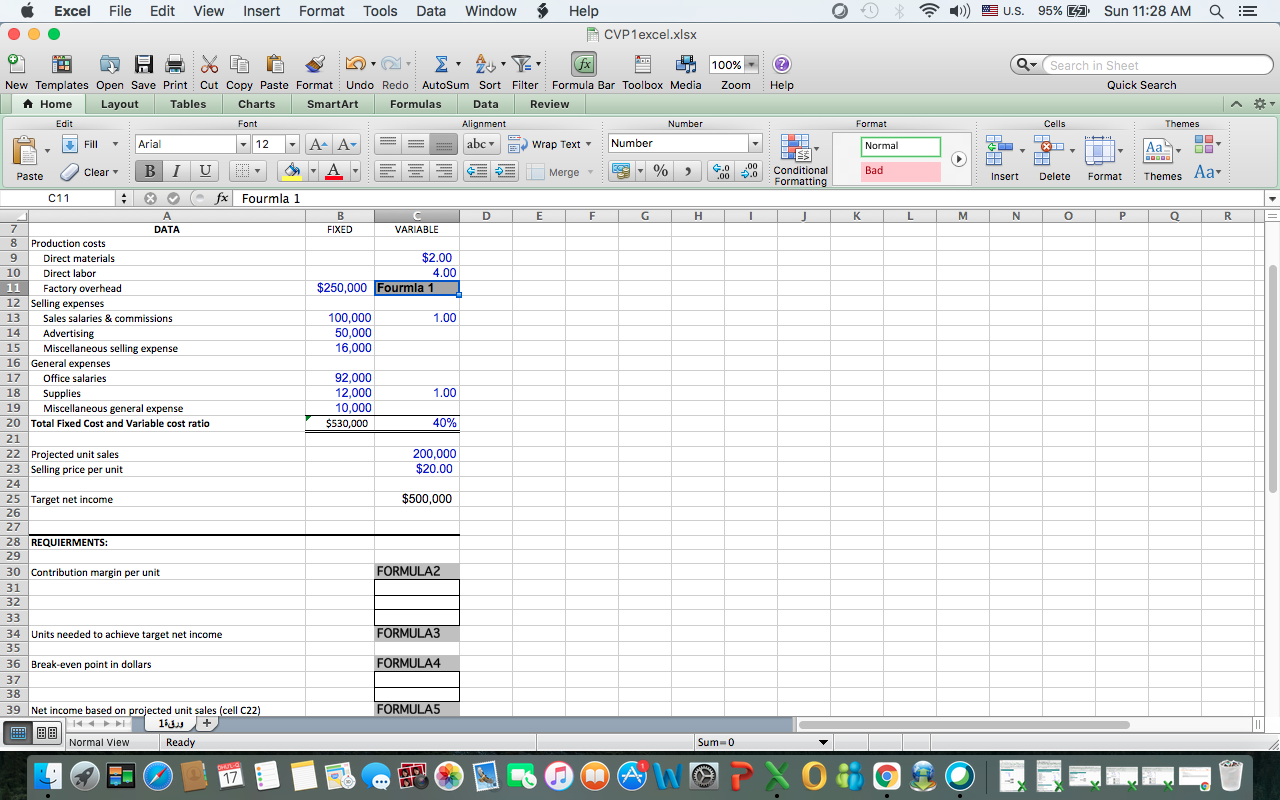The image size is (1280, 800).
Task: Click Conditional Formatting icon
Action: (x=796, y=148)
